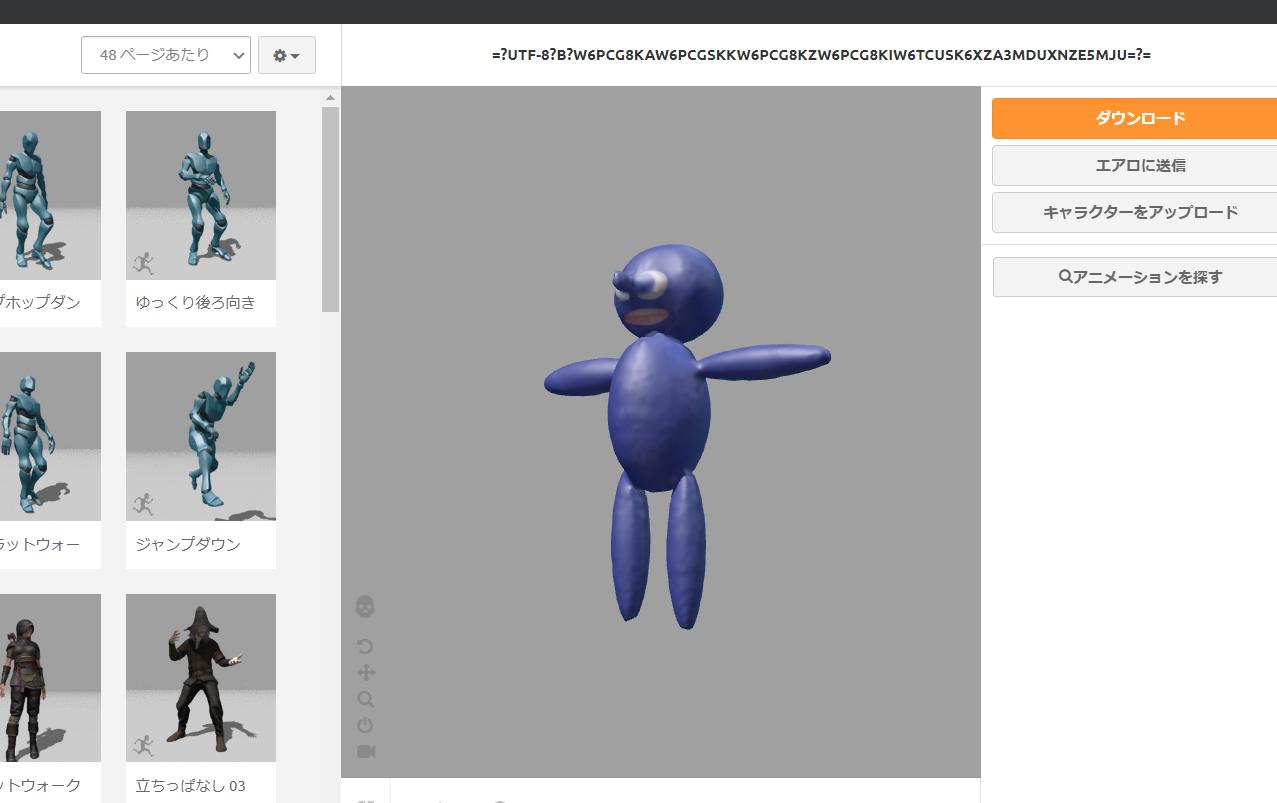The image size is (1277, 803).
Task: Select the ジャンプダウン animation thumbnail
Action: 201,436
